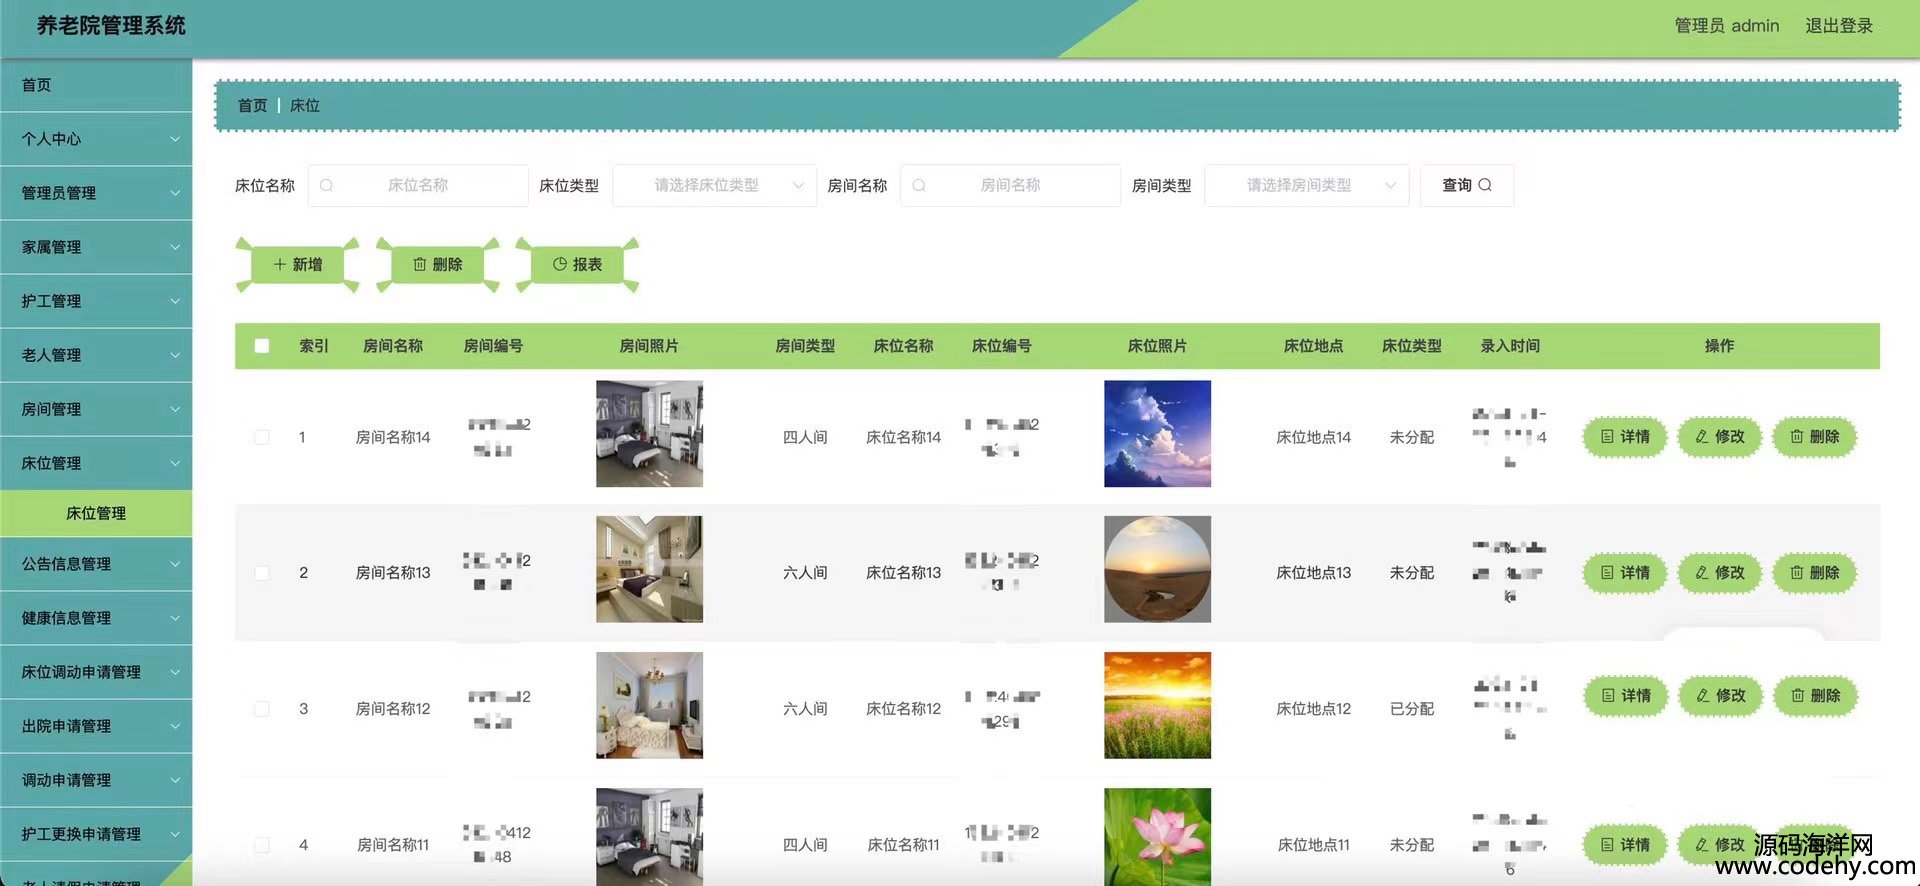Click 修改 pencil icon for 房间名称14 row
The width and height of the screenshot is (1920, 886).
tap(1701, 437)
